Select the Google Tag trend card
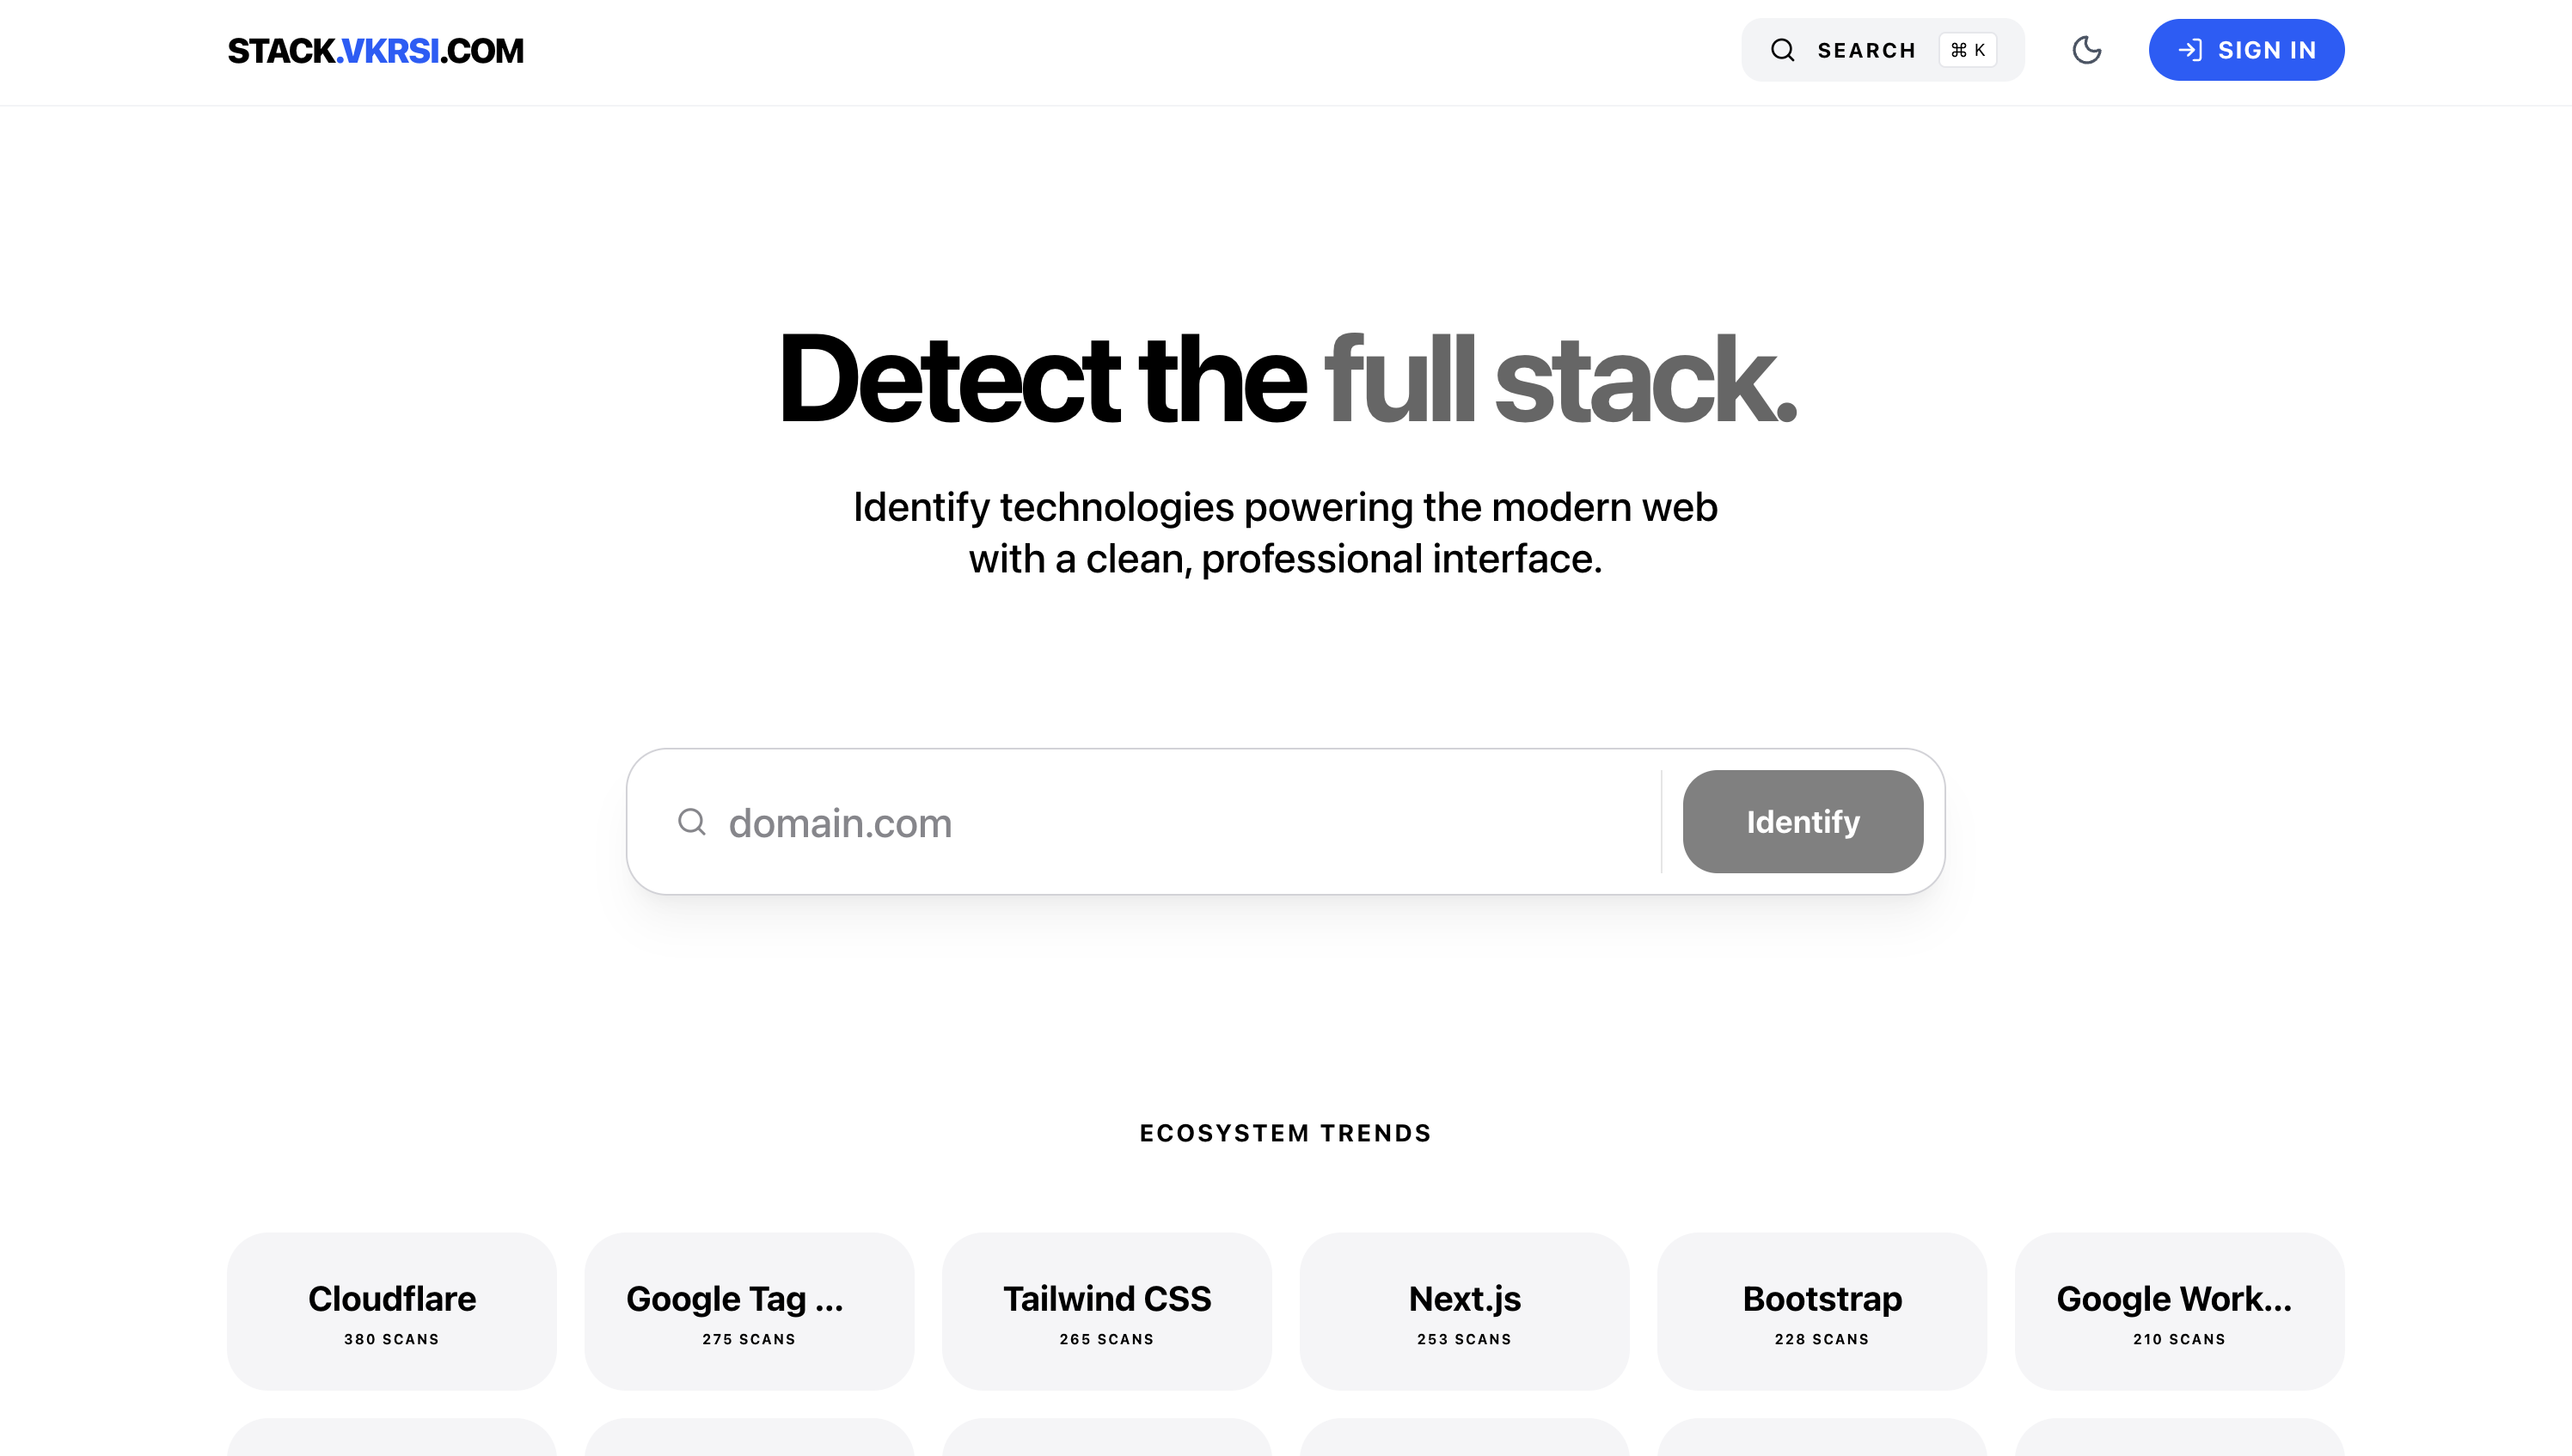Image resolution: width=2572 pixels, height=1456 pixels. tap(749, 1310)
